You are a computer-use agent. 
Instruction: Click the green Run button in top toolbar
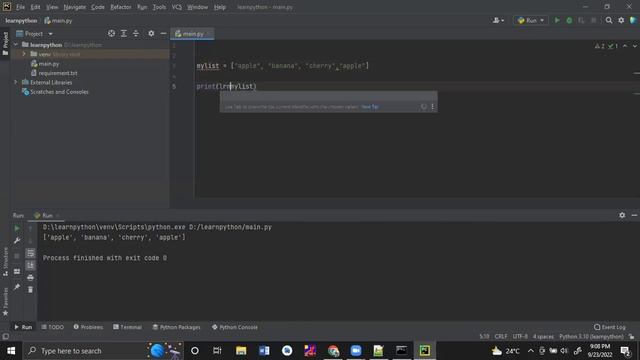point(557,20)
